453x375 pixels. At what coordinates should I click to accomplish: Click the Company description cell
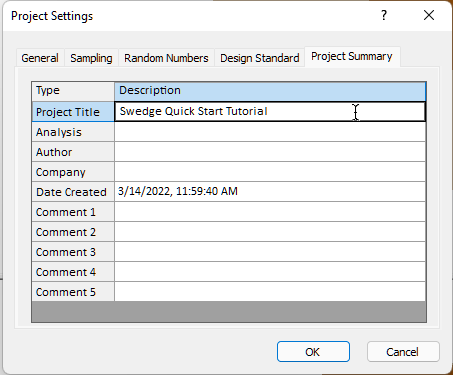(x=270, y=172)
